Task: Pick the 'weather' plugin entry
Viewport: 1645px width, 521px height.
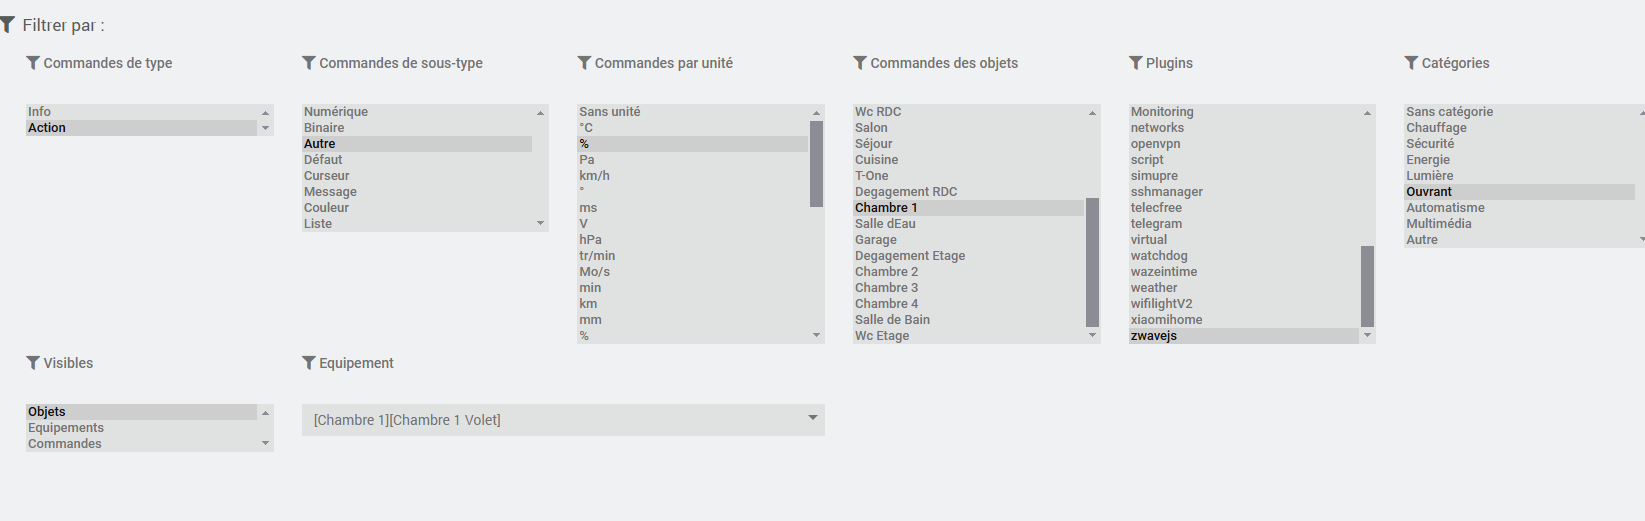Action: click(1154, 288)
